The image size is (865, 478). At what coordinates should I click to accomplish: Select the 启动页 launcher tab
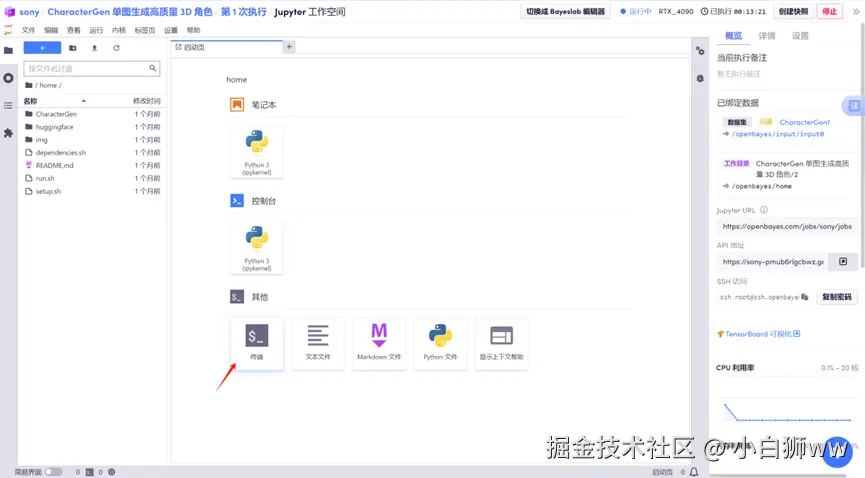tap(226, 47)
